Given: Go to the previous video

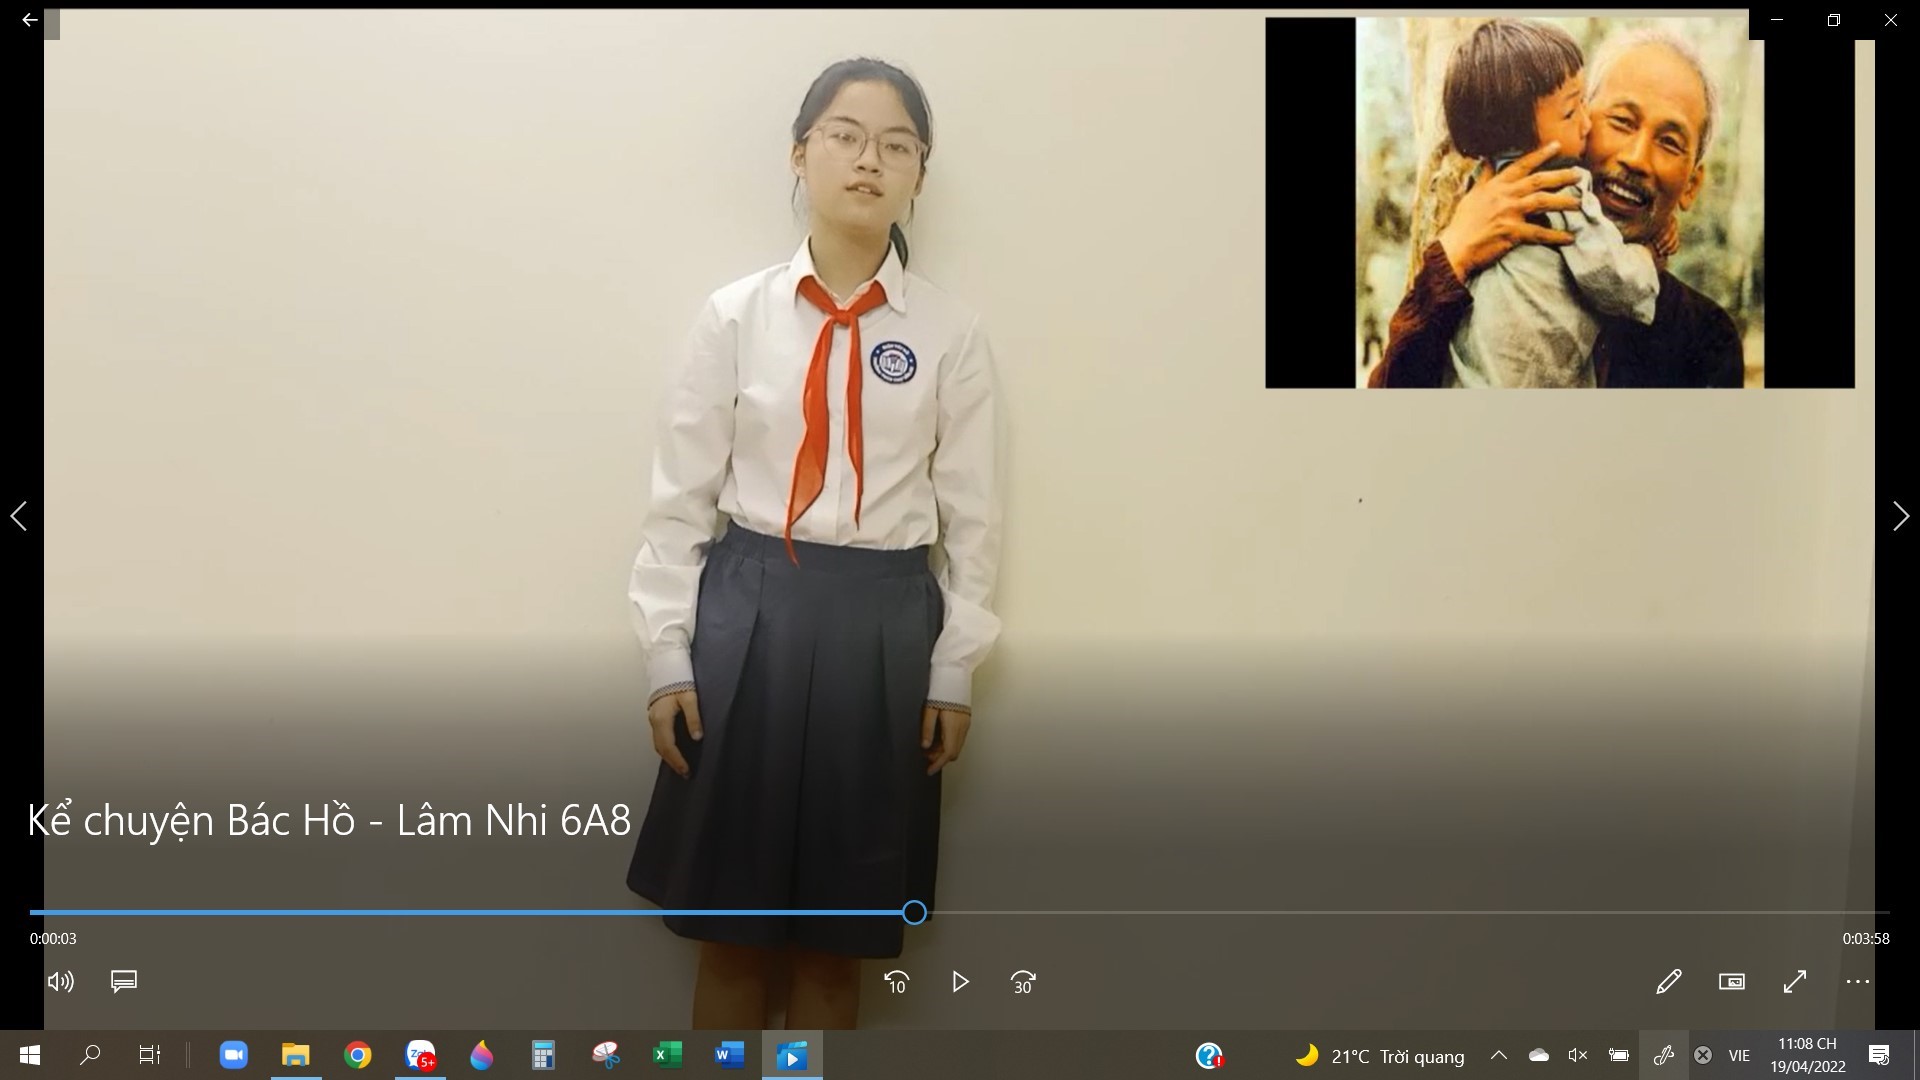Looking at the screenshot, I should (18, 516).
